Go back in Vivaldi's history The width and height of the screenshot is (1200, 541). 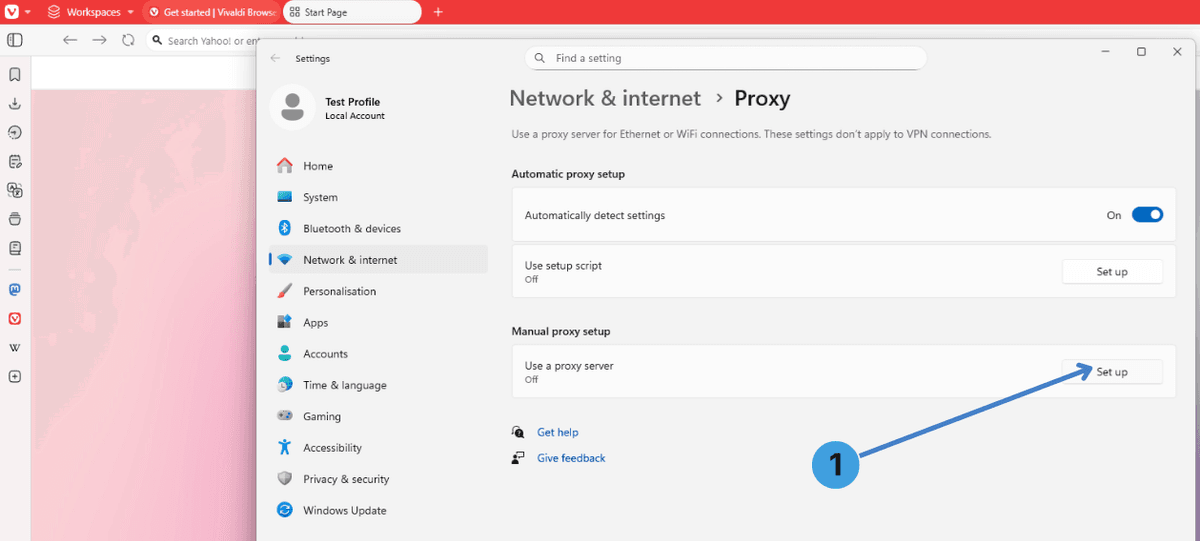coord(69,40)
